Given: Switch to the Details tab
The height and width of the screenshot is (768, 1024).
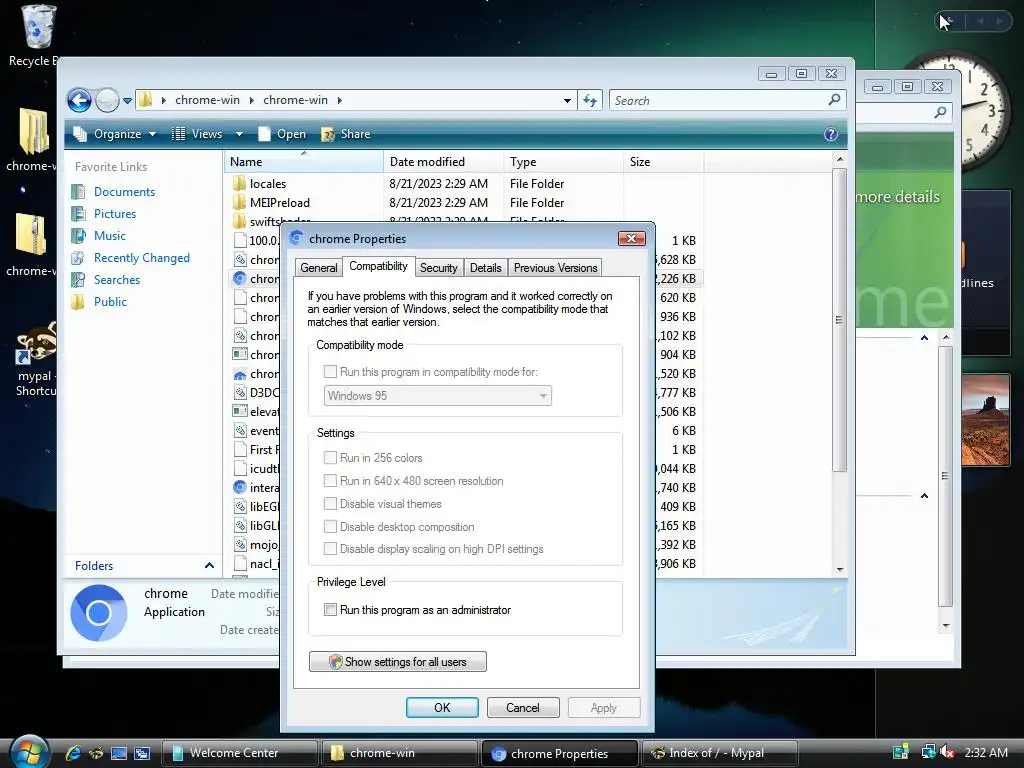Looking at the screenshot, I should [x=485, y=268].
